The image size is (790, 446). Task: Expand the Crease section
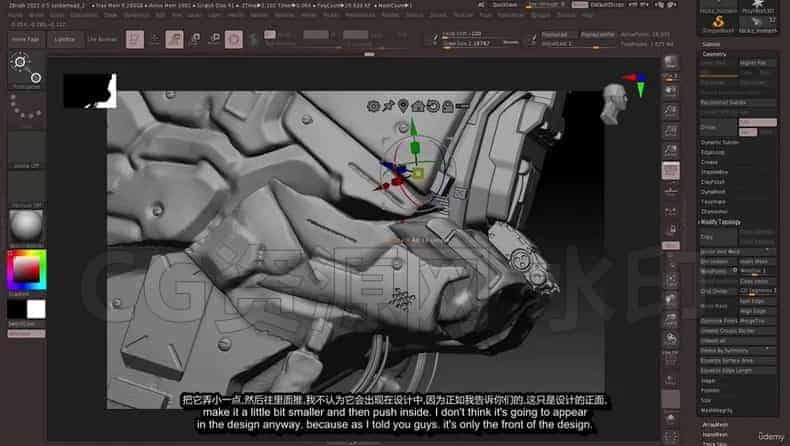click(709, 162)
